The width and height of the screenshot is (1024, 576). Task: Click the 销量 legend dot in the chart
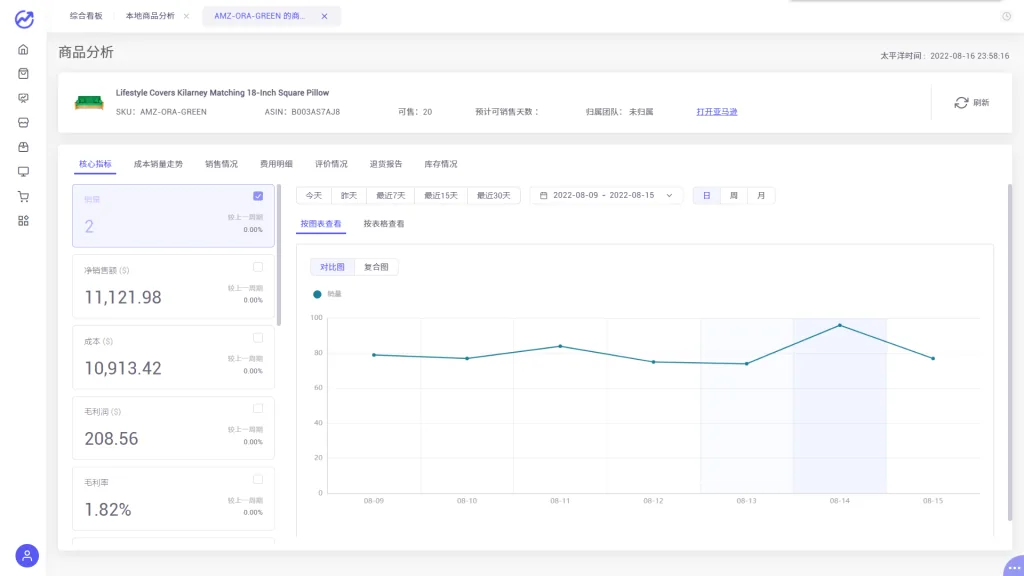point(317,295)
